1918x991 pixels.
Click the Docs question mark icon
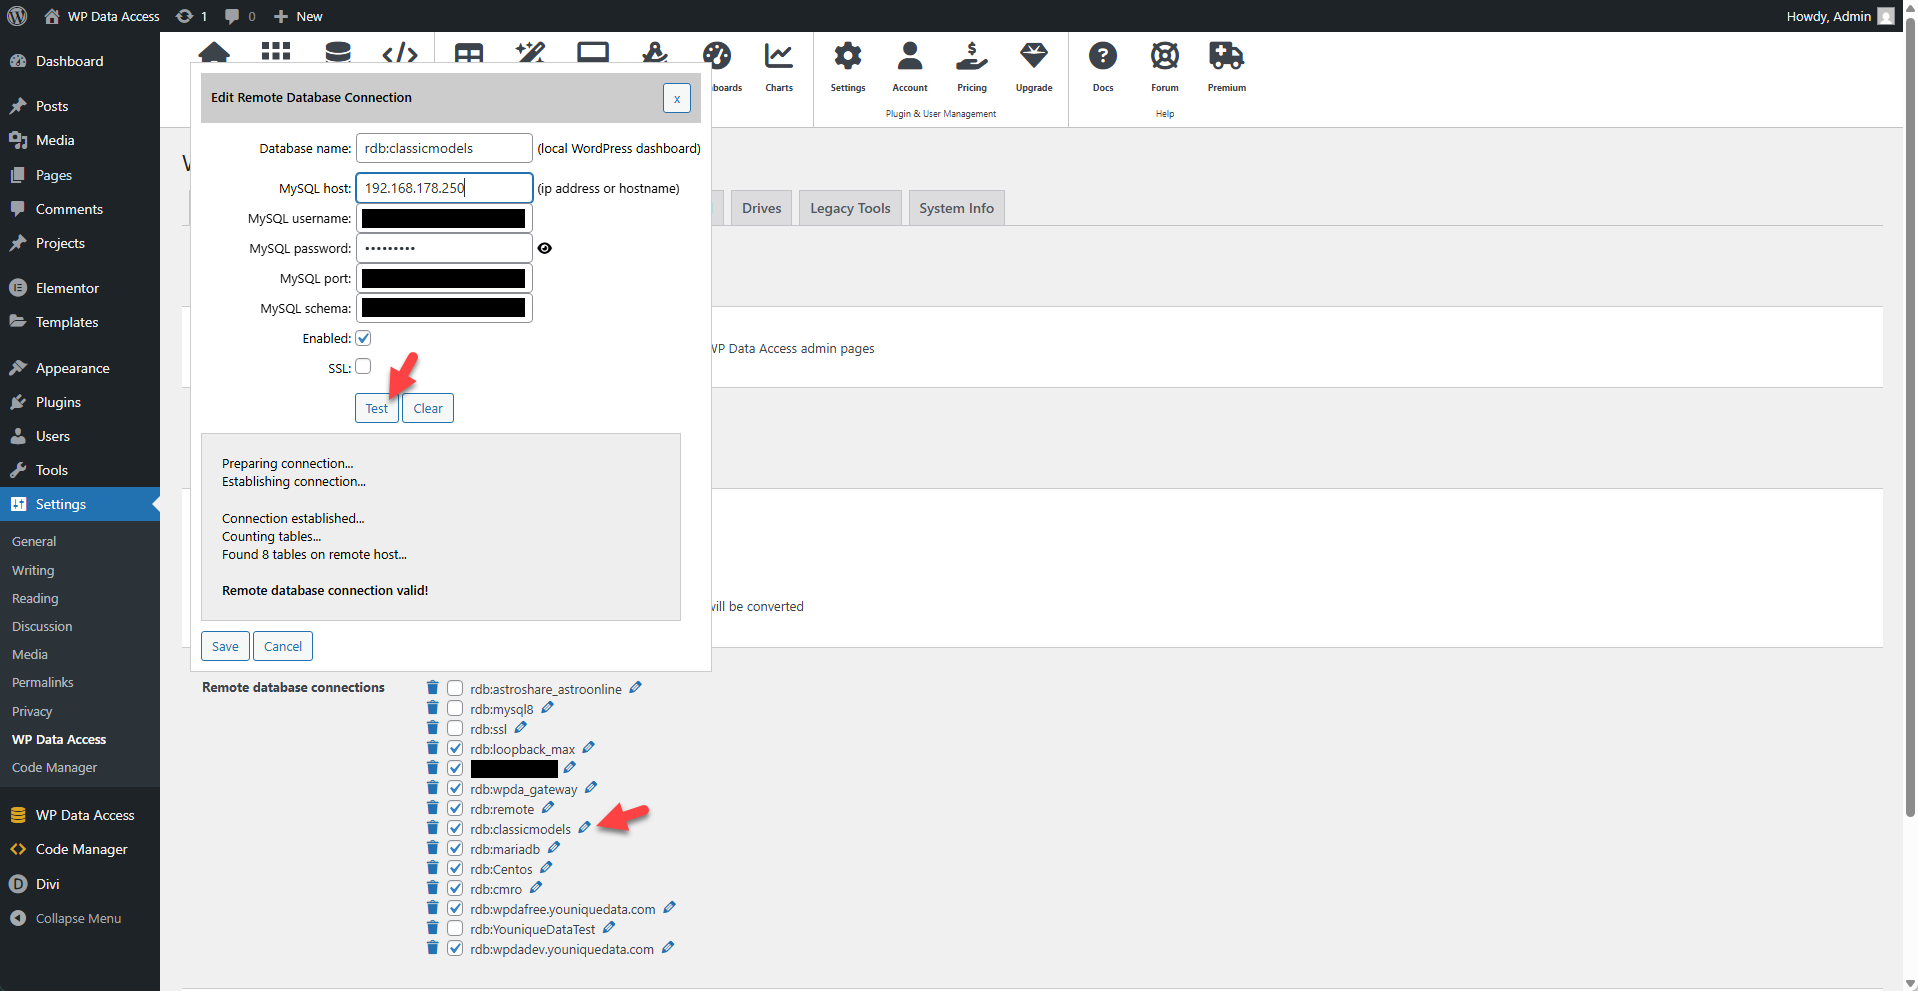coord(1103,57)
